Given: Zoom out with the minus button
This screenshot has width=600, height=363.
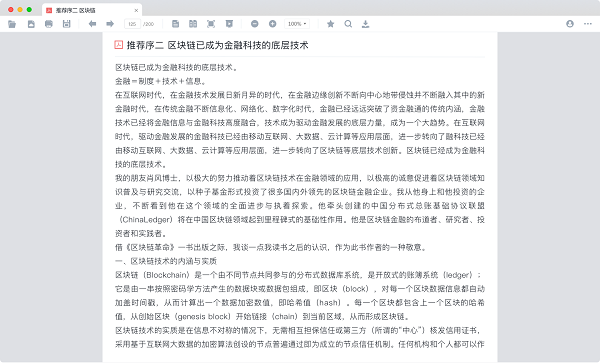Looking at the screenshot, I should [x=254, y=24].
